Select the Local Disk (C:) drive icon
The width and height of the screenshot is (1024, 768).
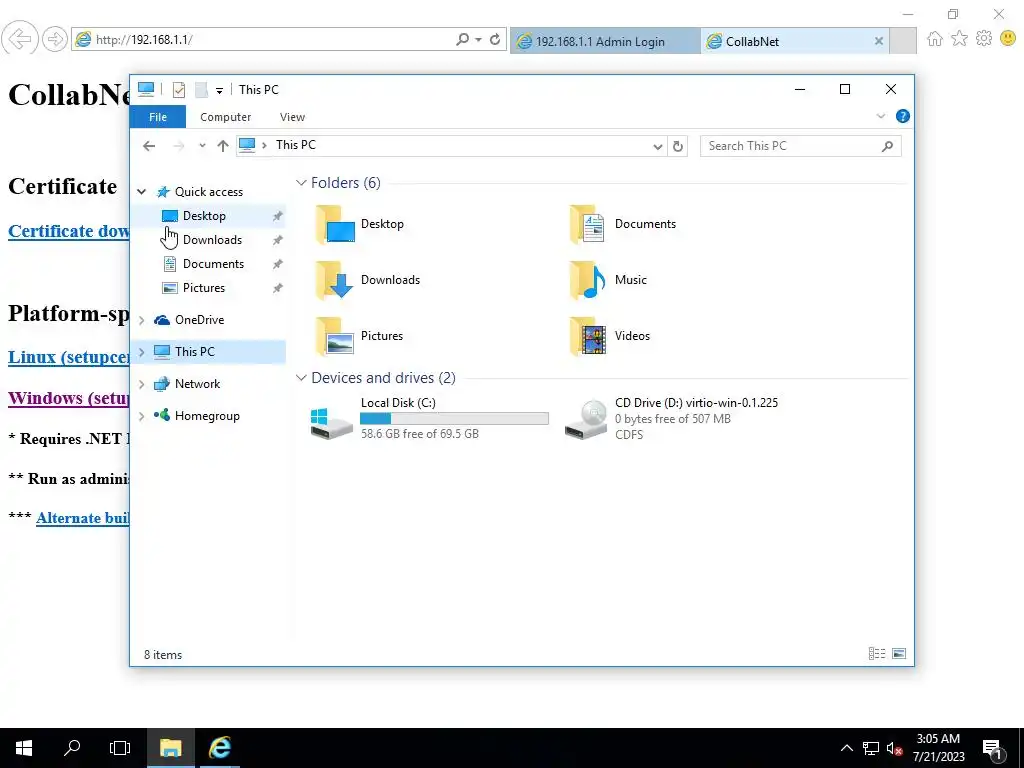point(332,422)
